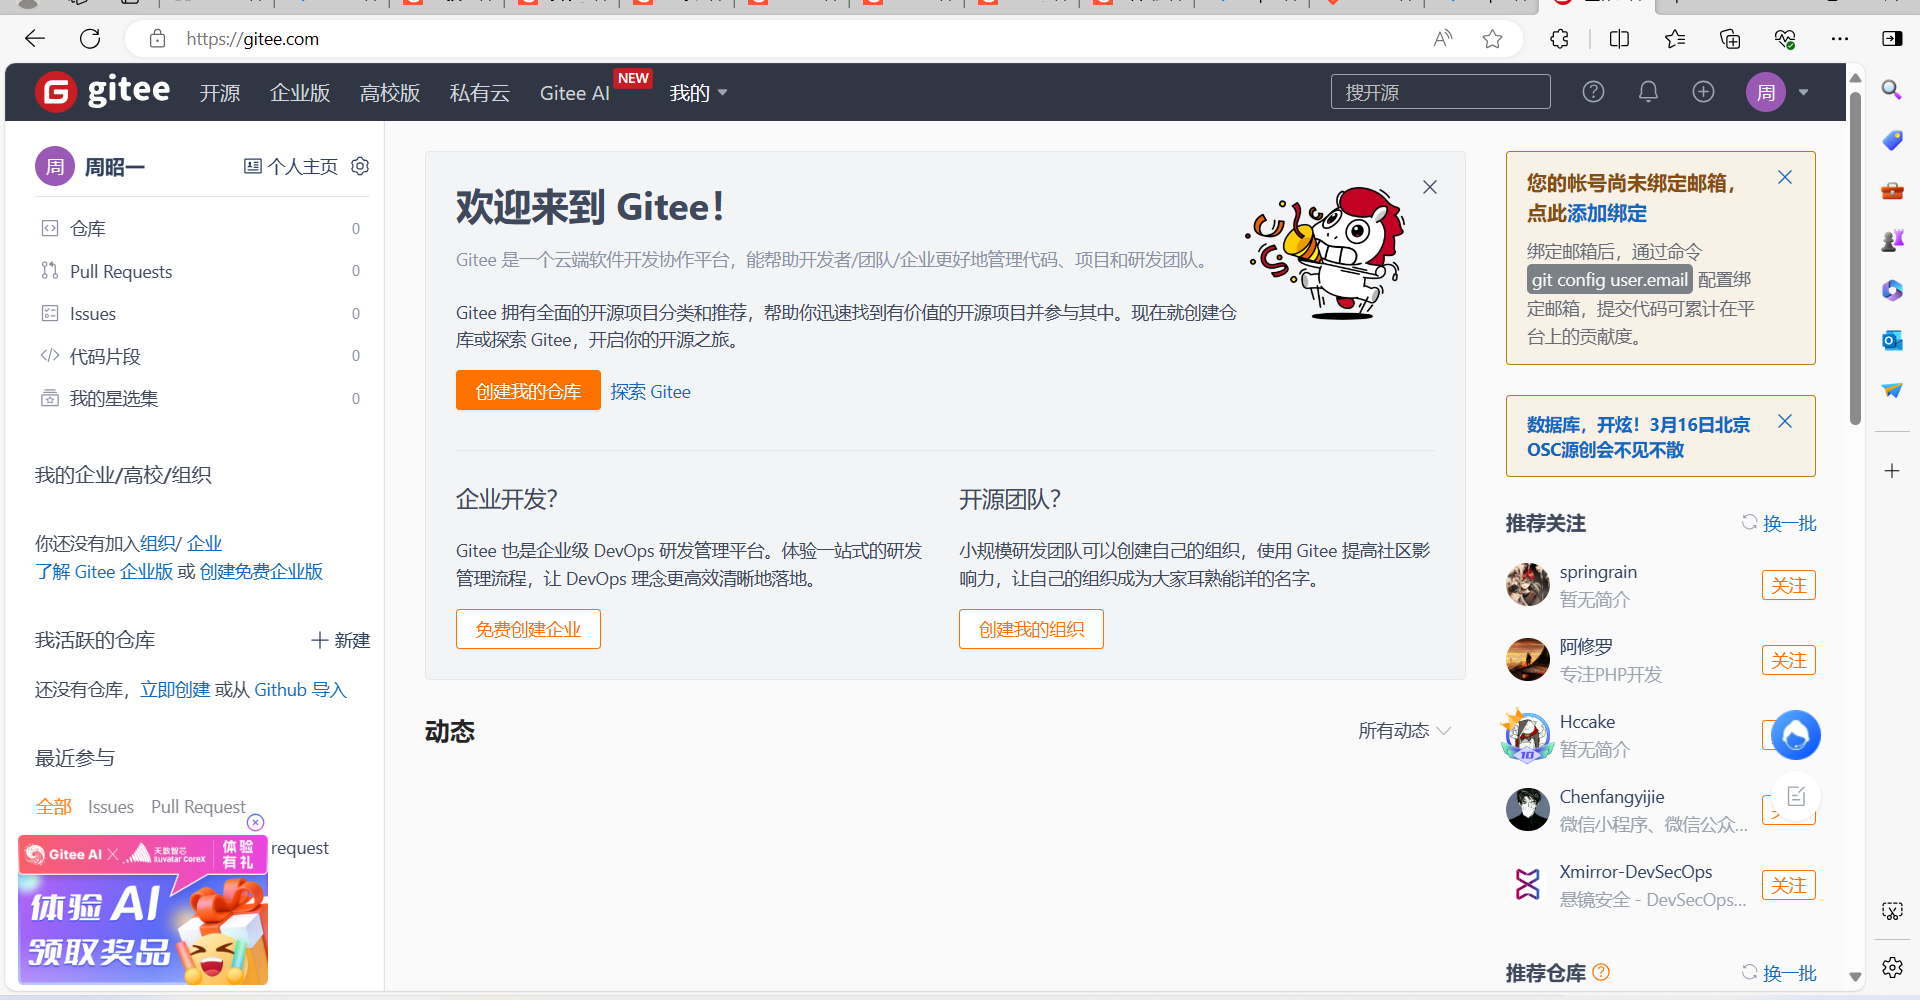The width and height of the screenshot is (1920, 1000).
Task: Refresh recommended users with 换一批
Action: (1779, 523)
